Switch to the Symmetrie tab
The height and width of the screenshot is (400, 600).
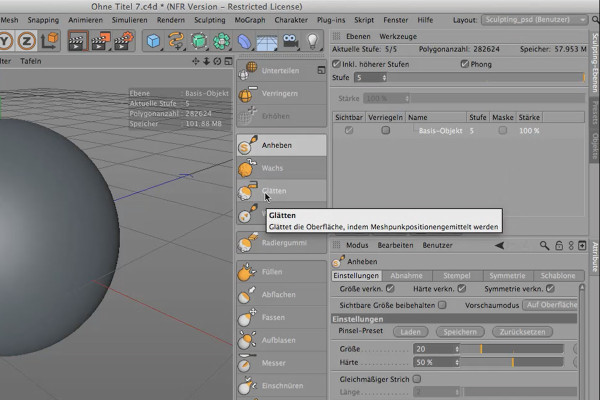point(507,276)
